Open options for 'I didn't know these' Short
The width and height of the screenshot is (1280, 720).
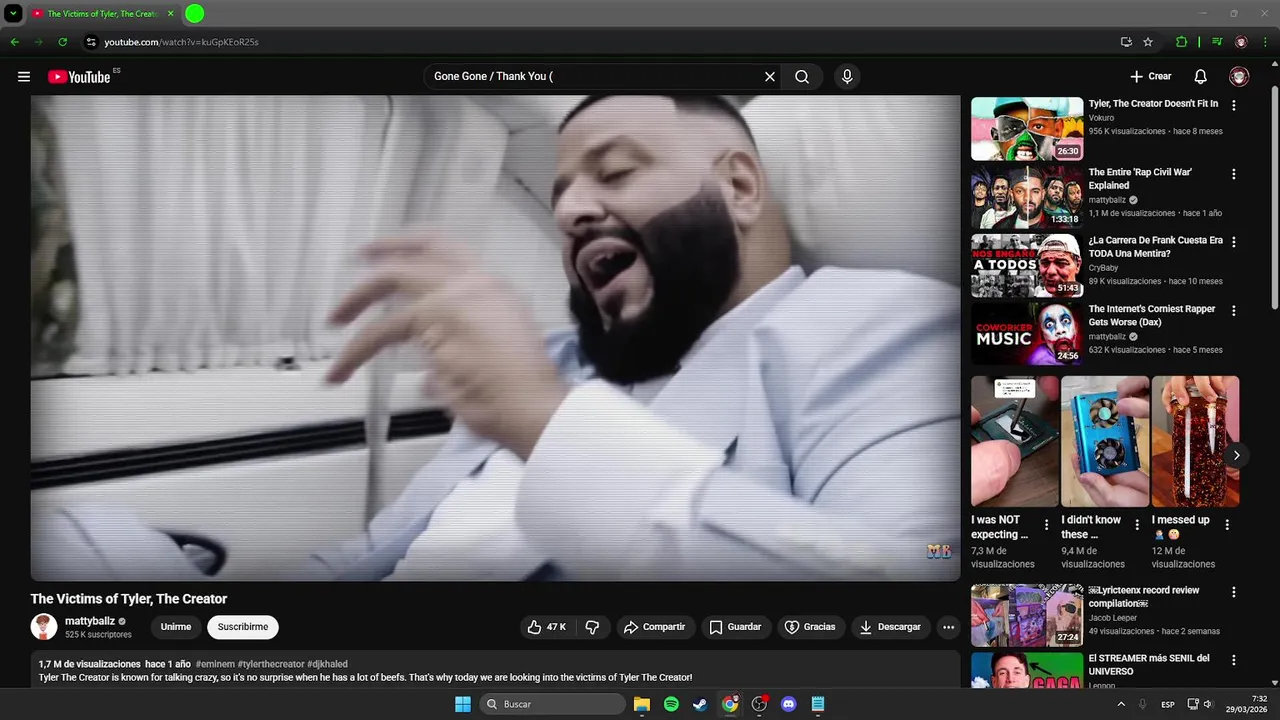pos(1137,524)
